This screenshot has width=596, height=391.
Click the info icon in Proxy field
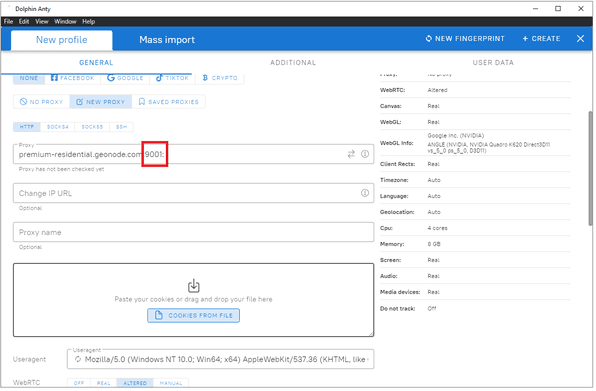(366, 154)
